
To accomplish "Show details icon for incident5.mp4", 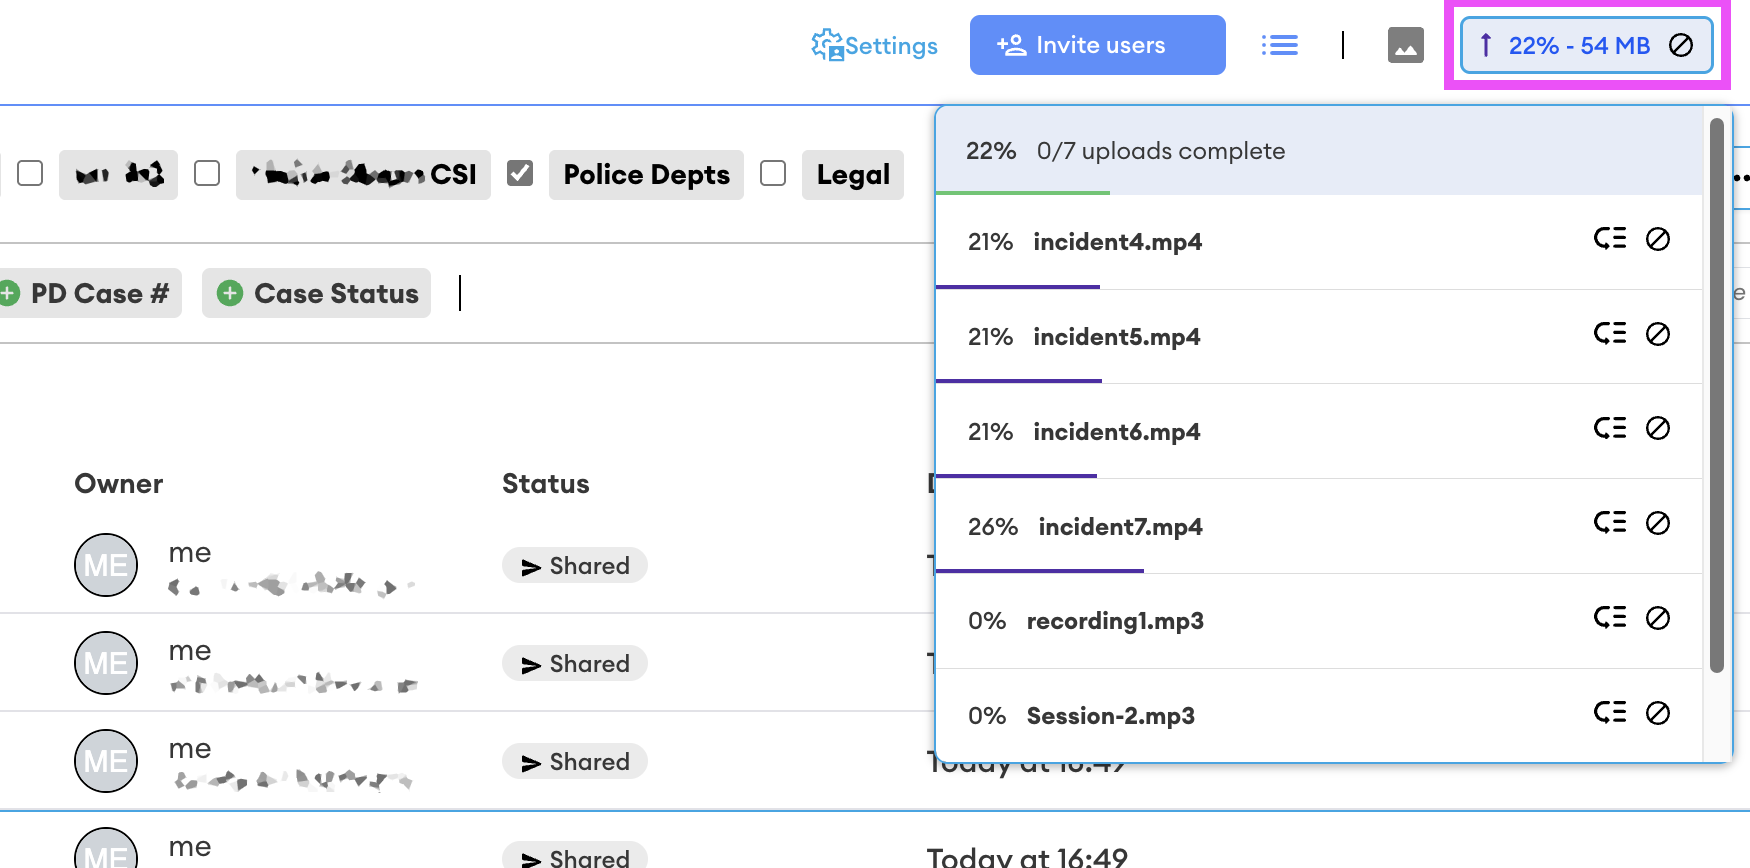I will click(x=1609, y=333).
